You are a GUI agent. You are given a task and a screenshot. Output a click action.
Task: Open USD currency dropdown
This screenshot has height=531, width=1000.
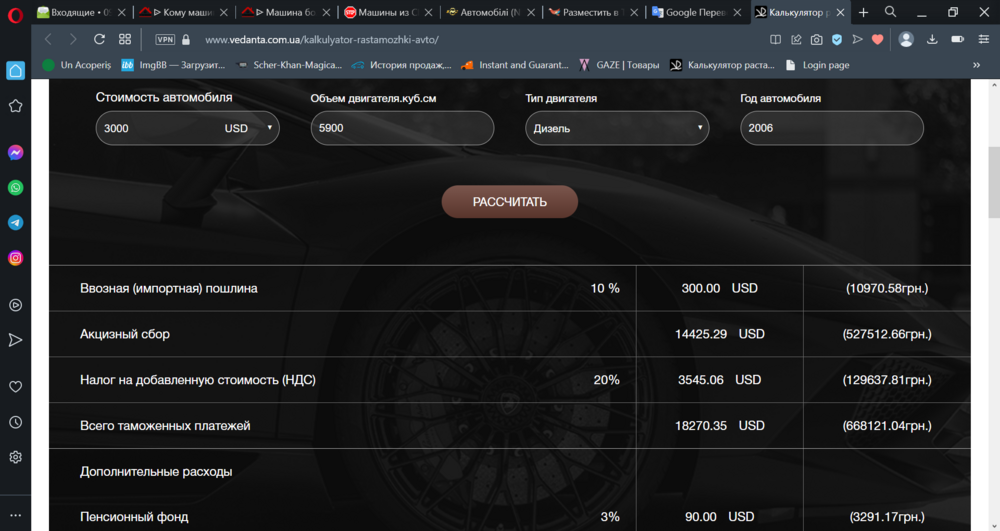(x=249, y=128)
